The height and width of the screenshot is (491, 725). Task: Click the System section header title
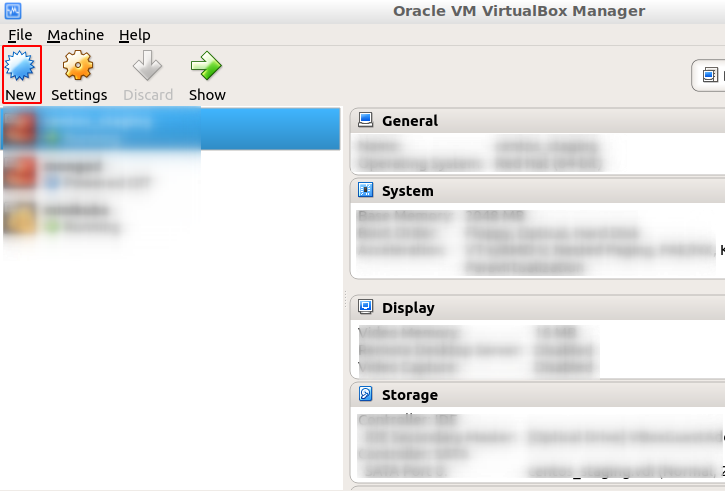(x=407, y=190)
